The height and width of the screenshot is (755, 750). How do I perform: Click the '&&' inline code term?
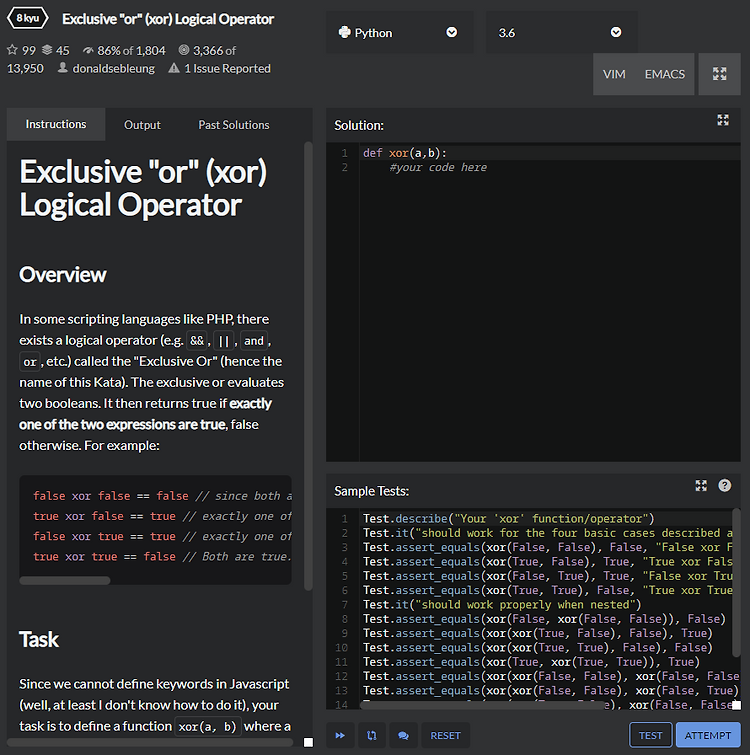coord(197,341)
